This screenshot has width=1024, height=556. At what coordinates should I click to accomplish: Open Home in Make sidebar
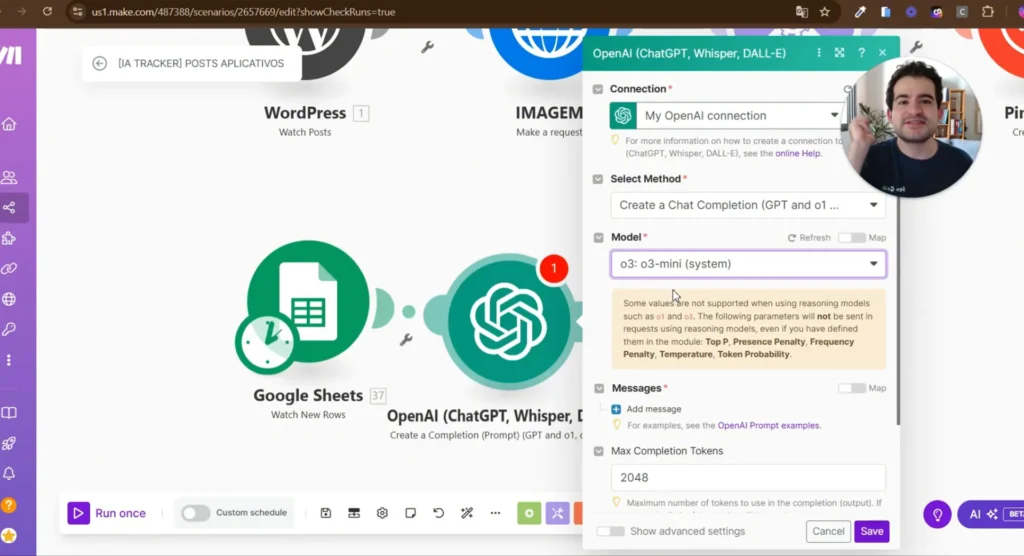click(x=9, y=123)
